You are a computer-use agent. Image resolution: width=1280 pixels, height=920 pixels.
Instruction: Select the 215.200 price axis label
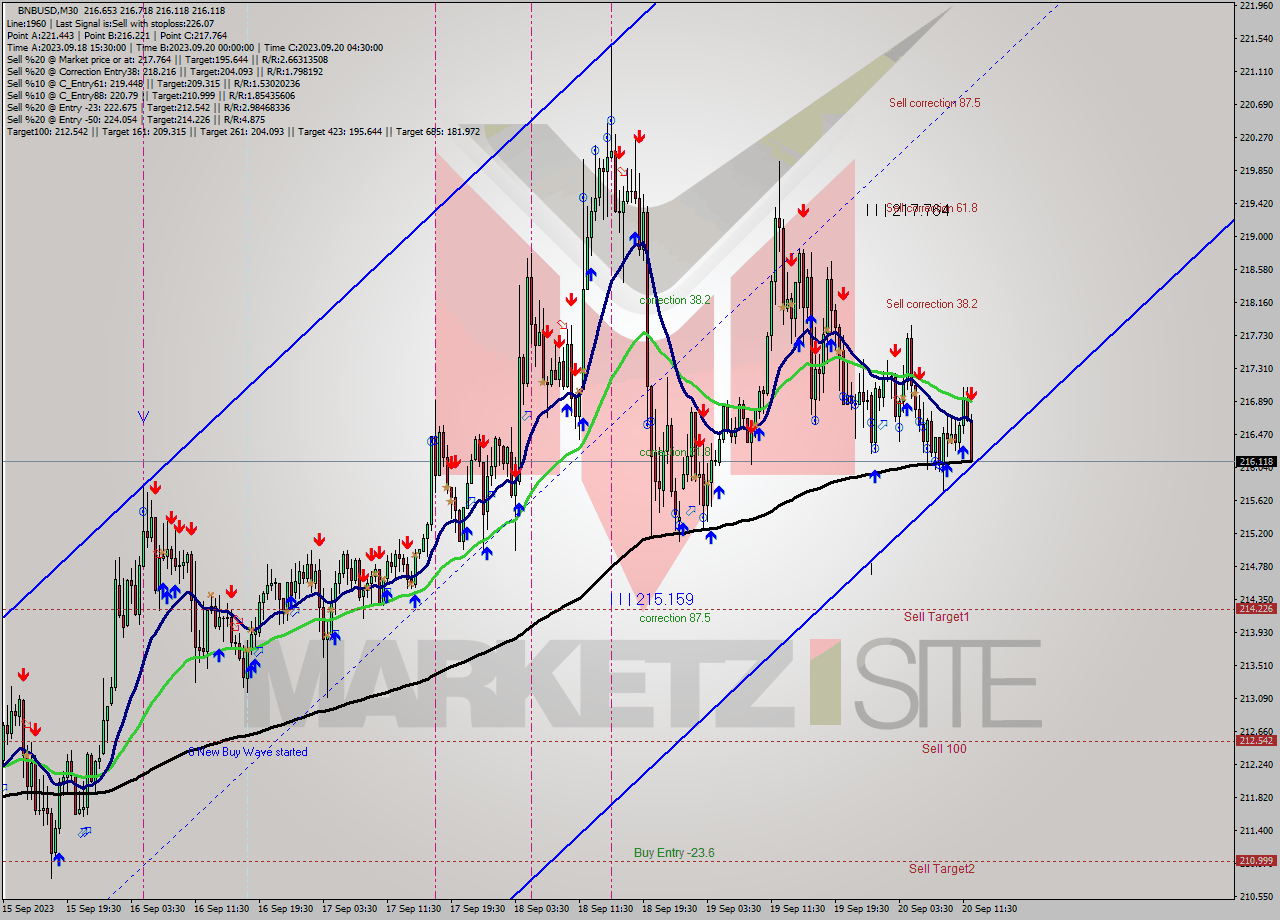click(x=1256, y=533)
